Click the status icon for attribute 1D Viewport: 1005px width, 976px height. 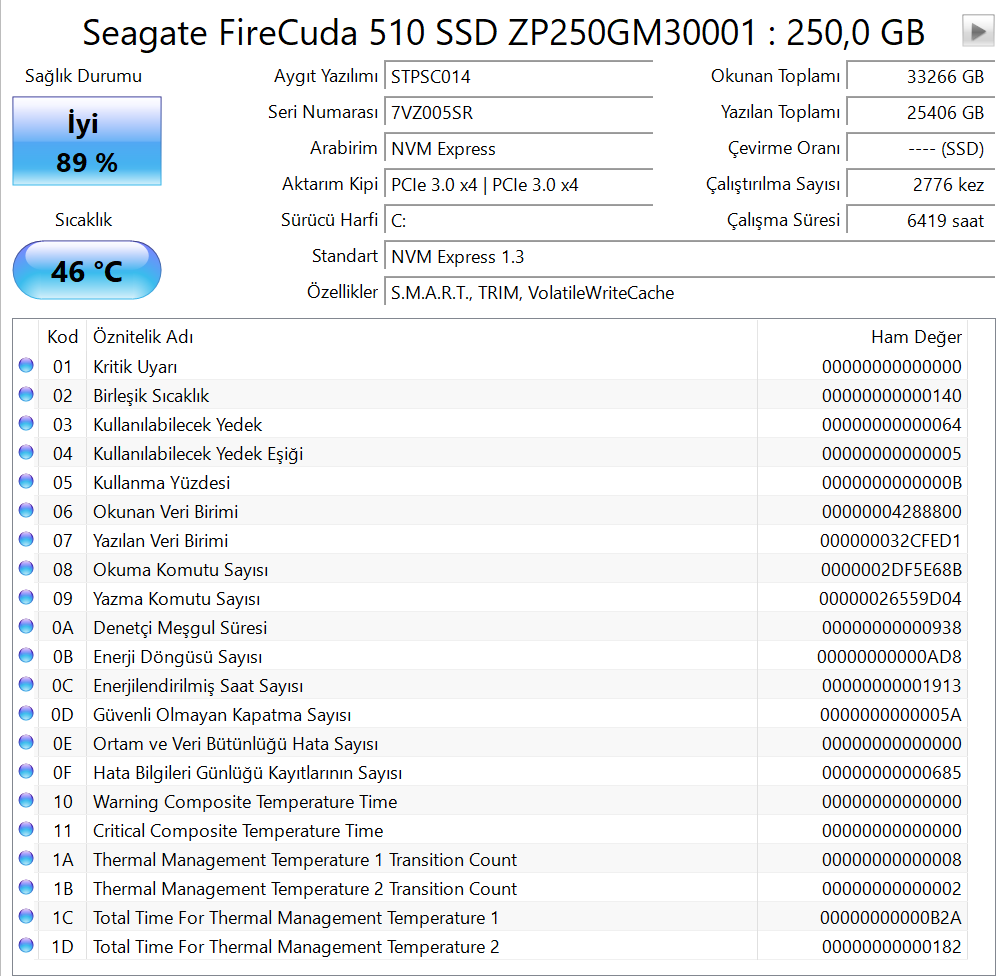[x=26, y=947]
